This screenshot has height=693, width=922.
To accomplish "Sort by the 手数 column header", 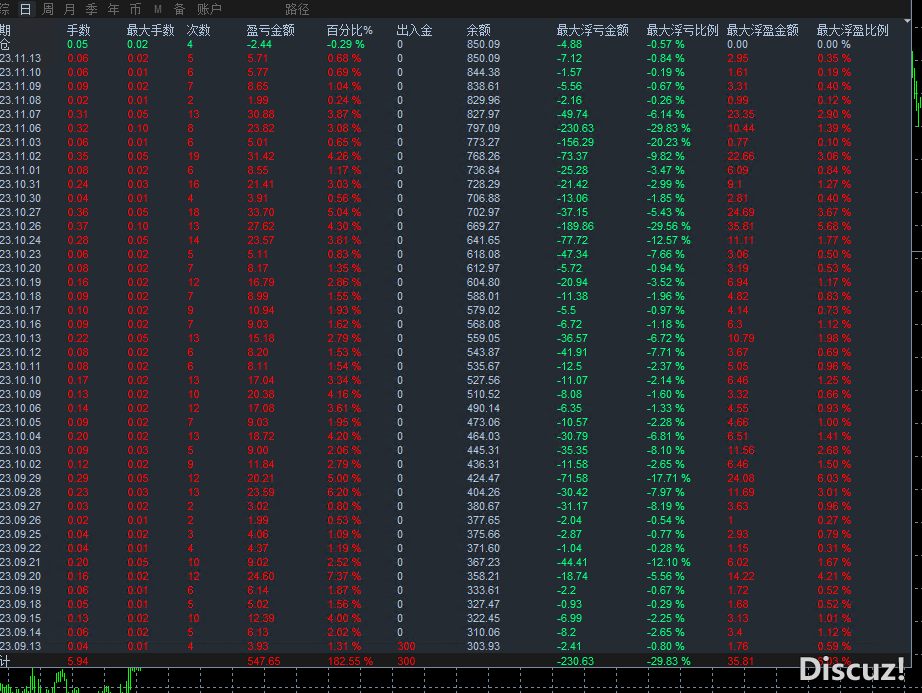I will (x=78, y=31).
